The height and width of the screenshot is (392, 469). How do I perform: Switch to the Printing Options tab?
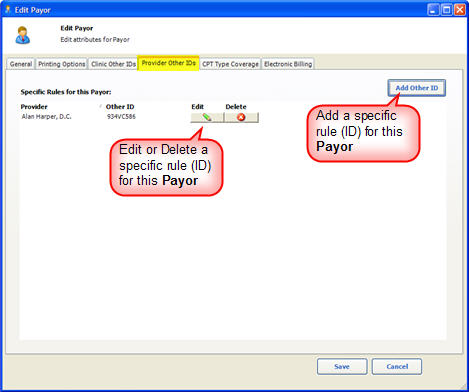[x=61, y=64]
